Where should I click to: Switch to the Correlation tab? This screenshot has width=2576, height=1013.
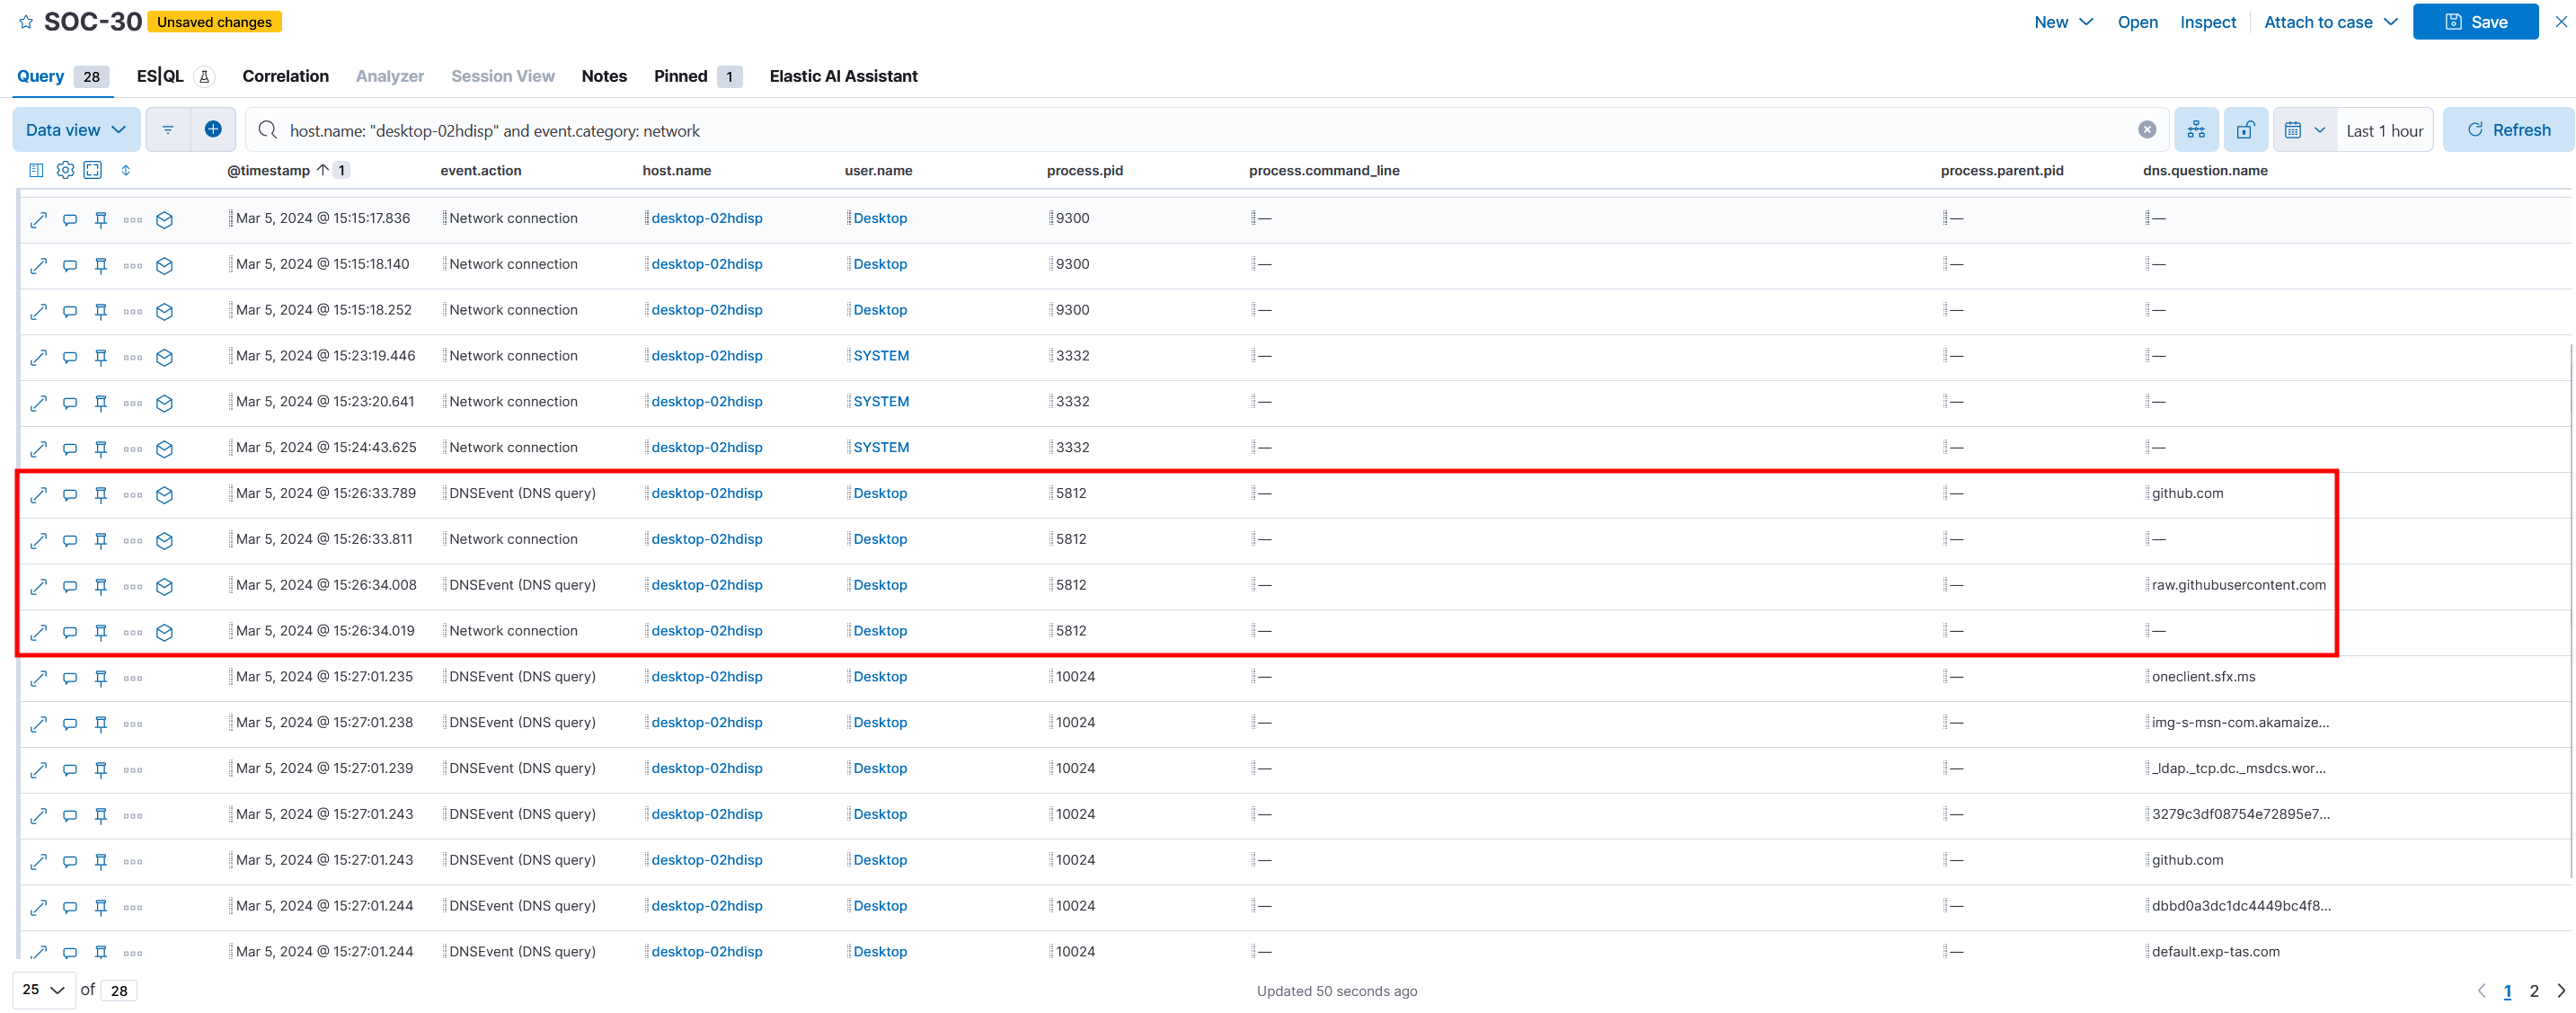(x=285, y=76)
